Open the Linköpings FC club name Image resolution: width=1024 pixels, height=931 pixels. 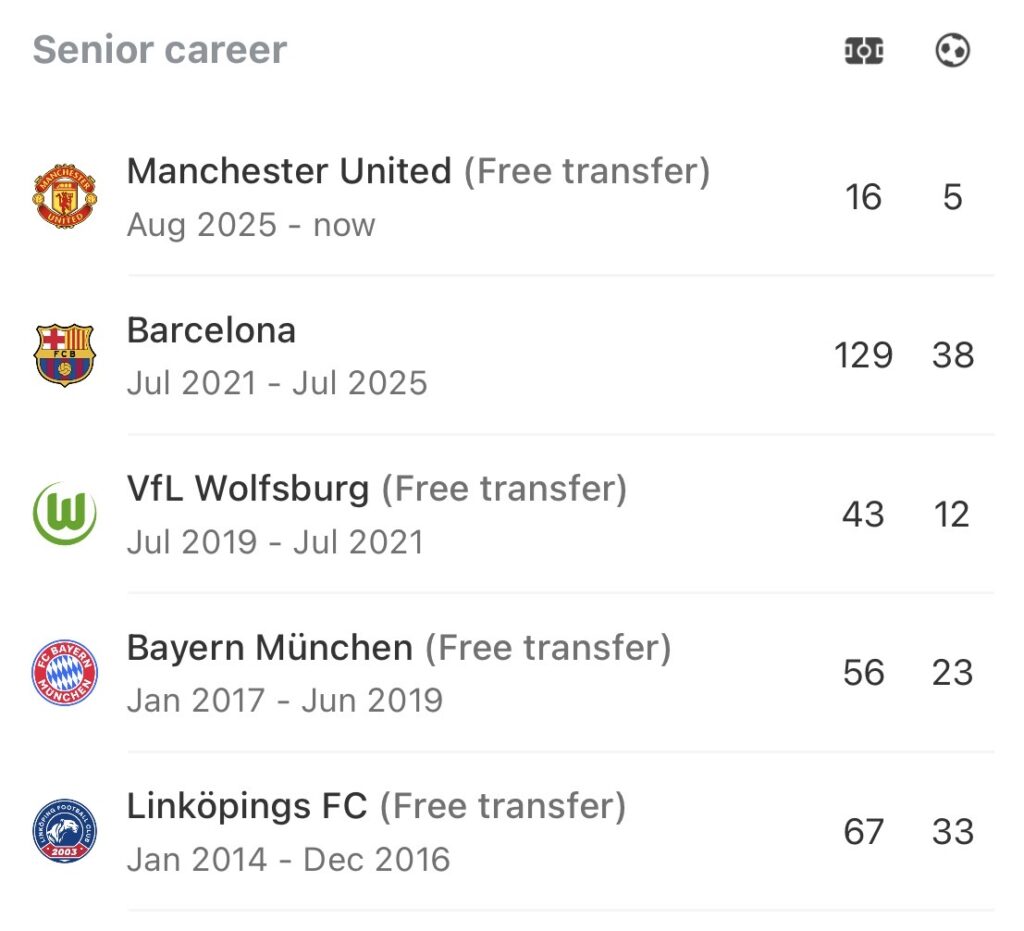pyautogui.click(x=247, y=806)
